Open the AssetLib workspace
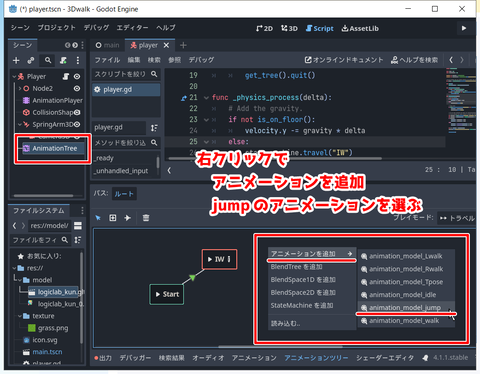480x374 pixels. [x=360, y=28]
